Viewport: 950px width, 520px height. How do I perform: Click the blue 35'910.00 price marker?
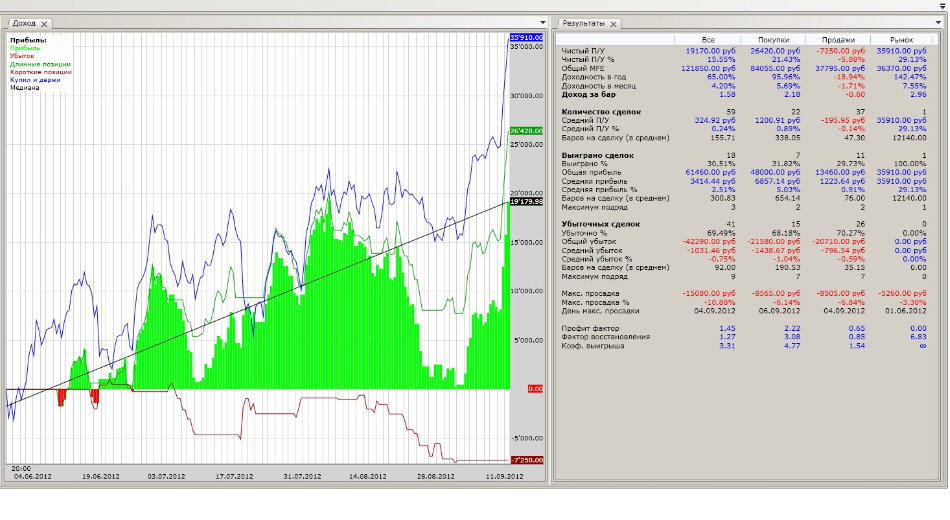pyautogui.click(x=525, y=37)
